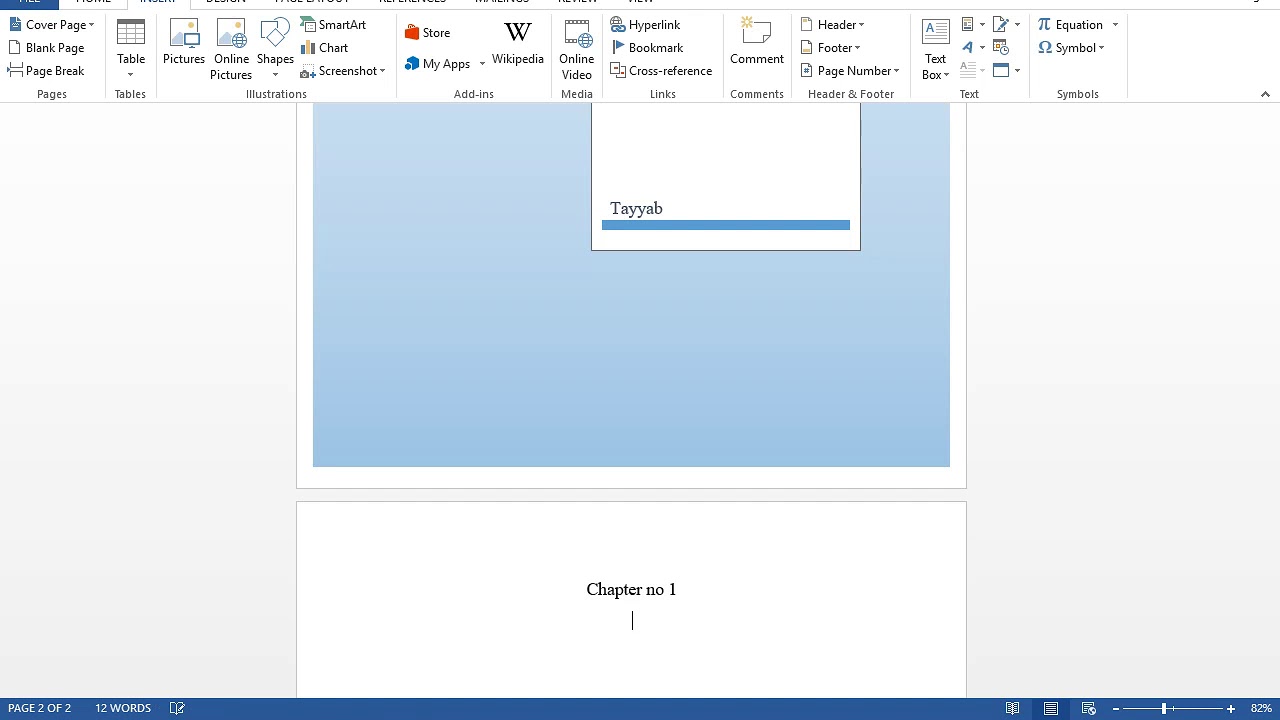The width and height of the screenshot is (1280, 720).
Task: Insert Date and Time
Action: coord(1001,47)
